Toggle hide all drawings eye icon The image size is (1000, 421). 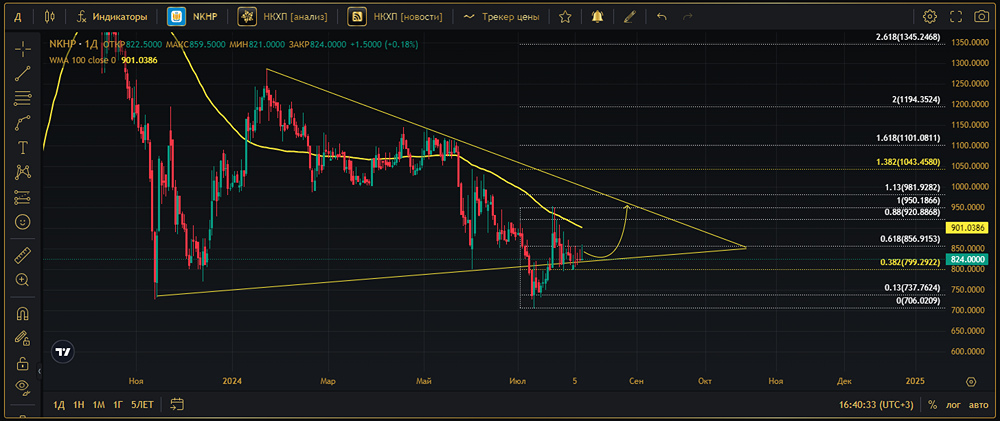(x=24, y=387)
